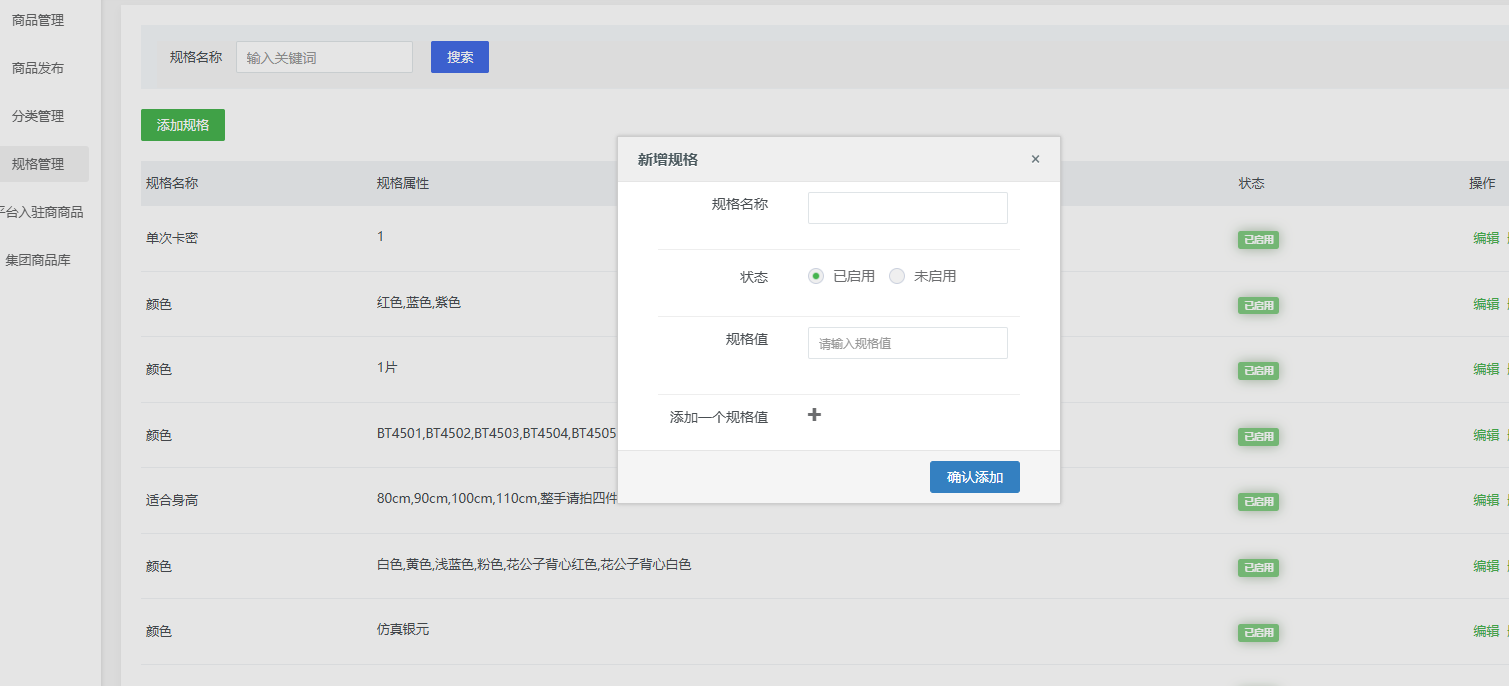Go to 分类管理 sidebar item
Image resolution: width=1509 pixels, height=686 pixels.
point(38,116)
